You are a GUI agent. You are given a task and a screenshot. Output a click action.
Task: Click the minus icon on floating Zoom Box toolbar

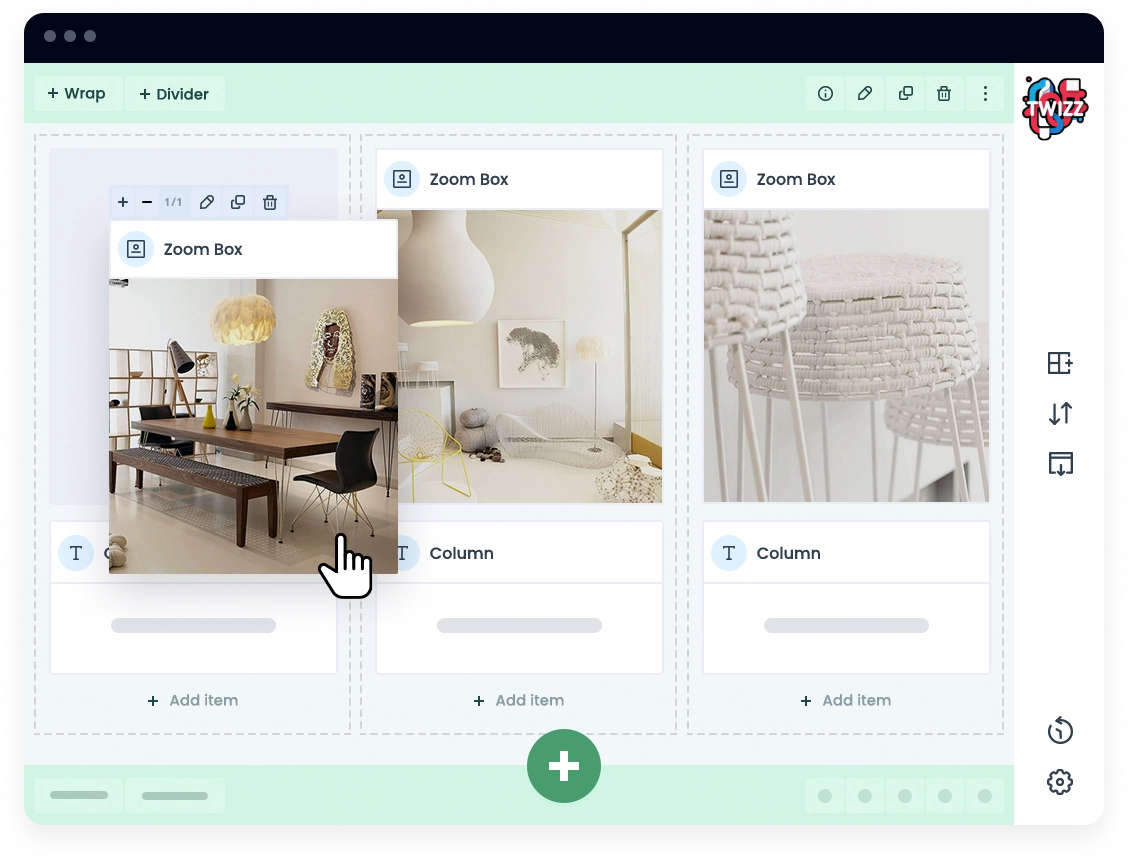click(x=147, y=202)
